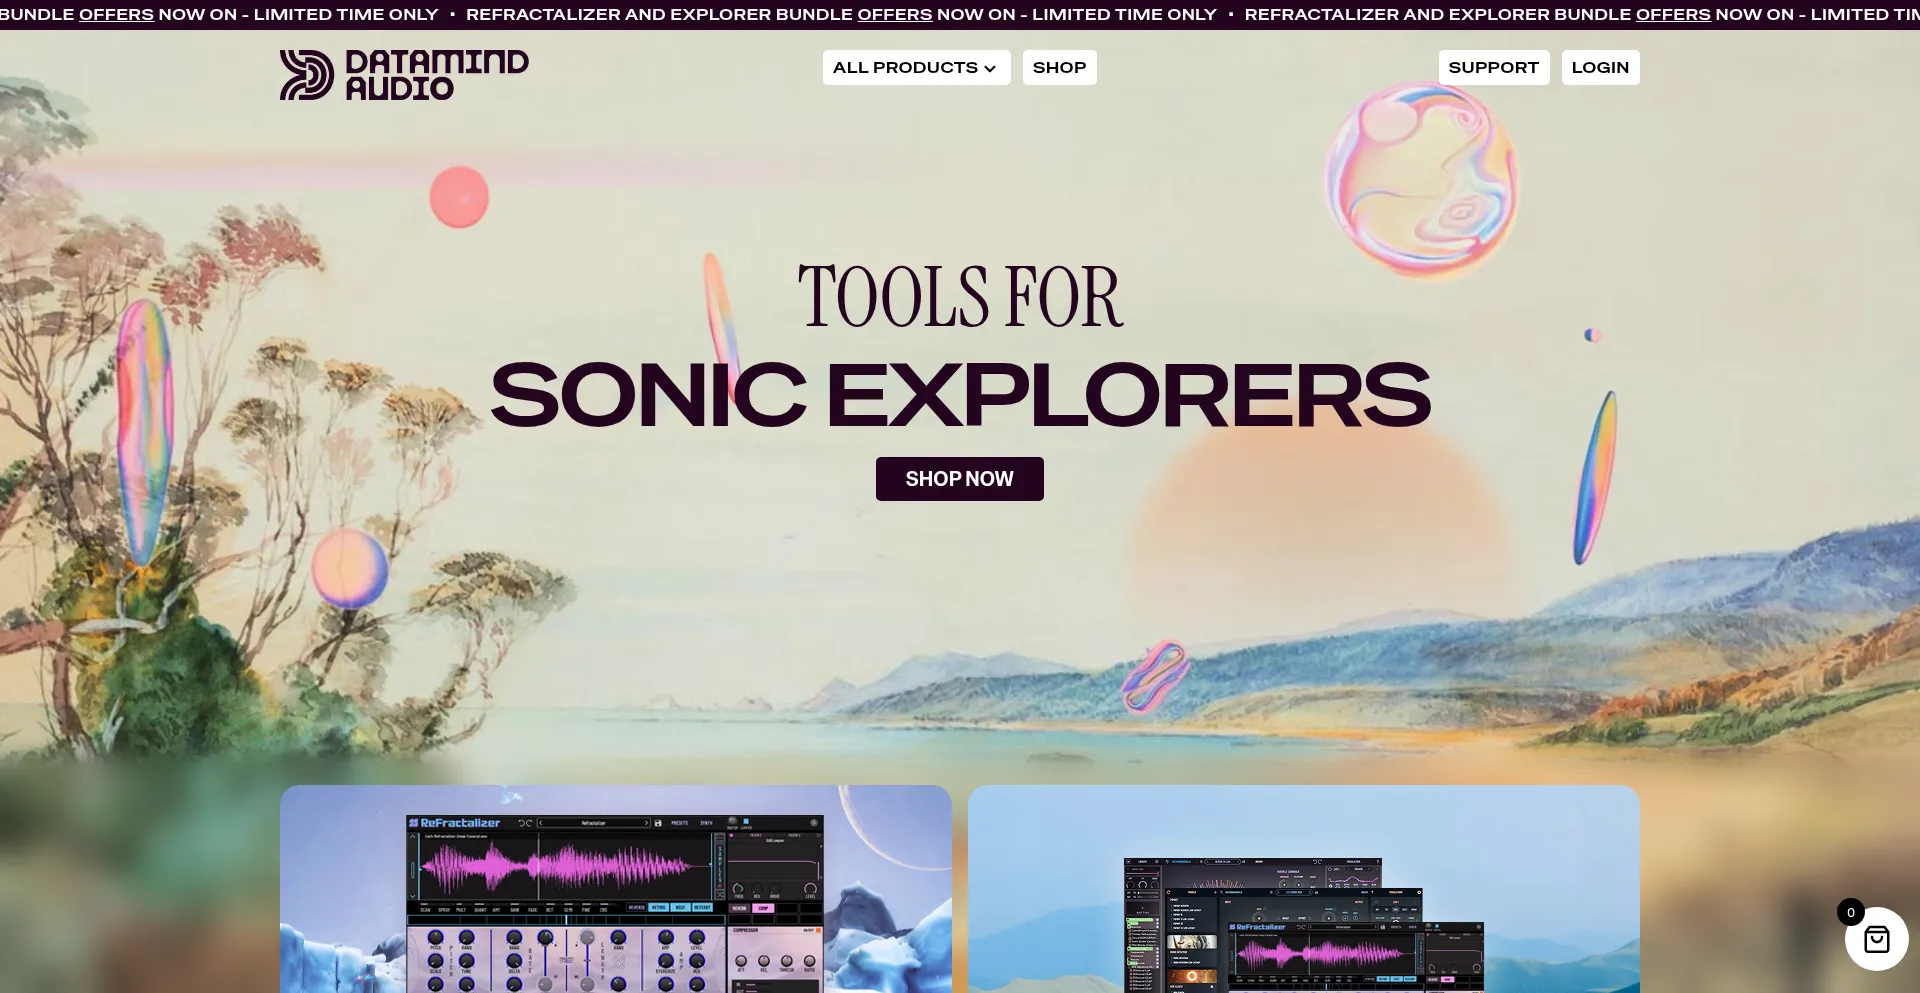Open the shopping cart bag icon
The width and height of the screenshot is (1920, 993).
(1876, 939)
